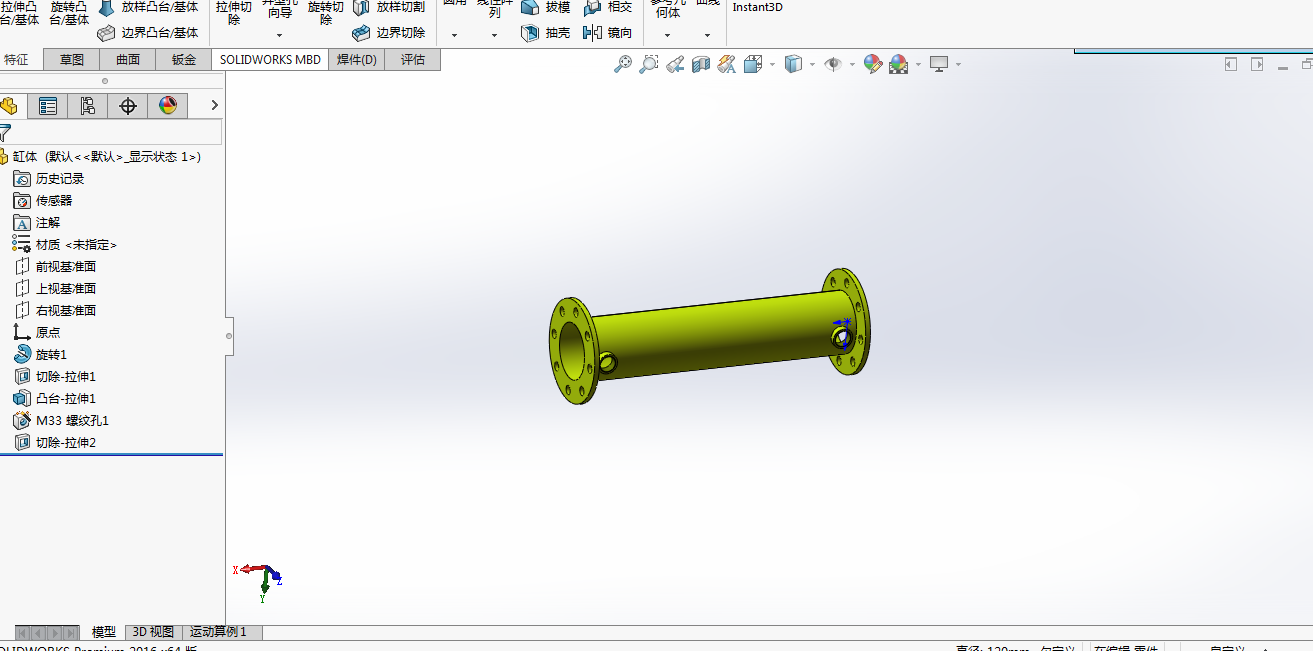Click the Draft 拔模 button
1313x651 pixels.
tap(546, 7)
